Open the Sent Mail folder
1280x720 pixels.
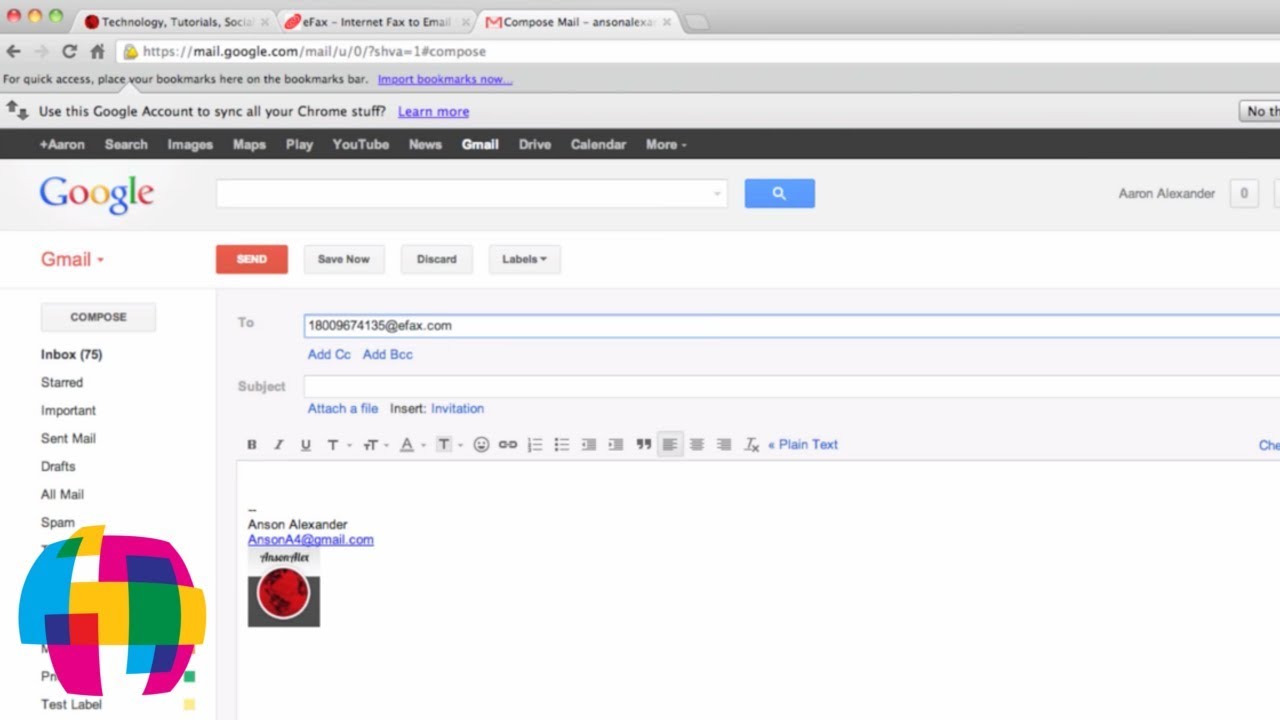(68, 439)
